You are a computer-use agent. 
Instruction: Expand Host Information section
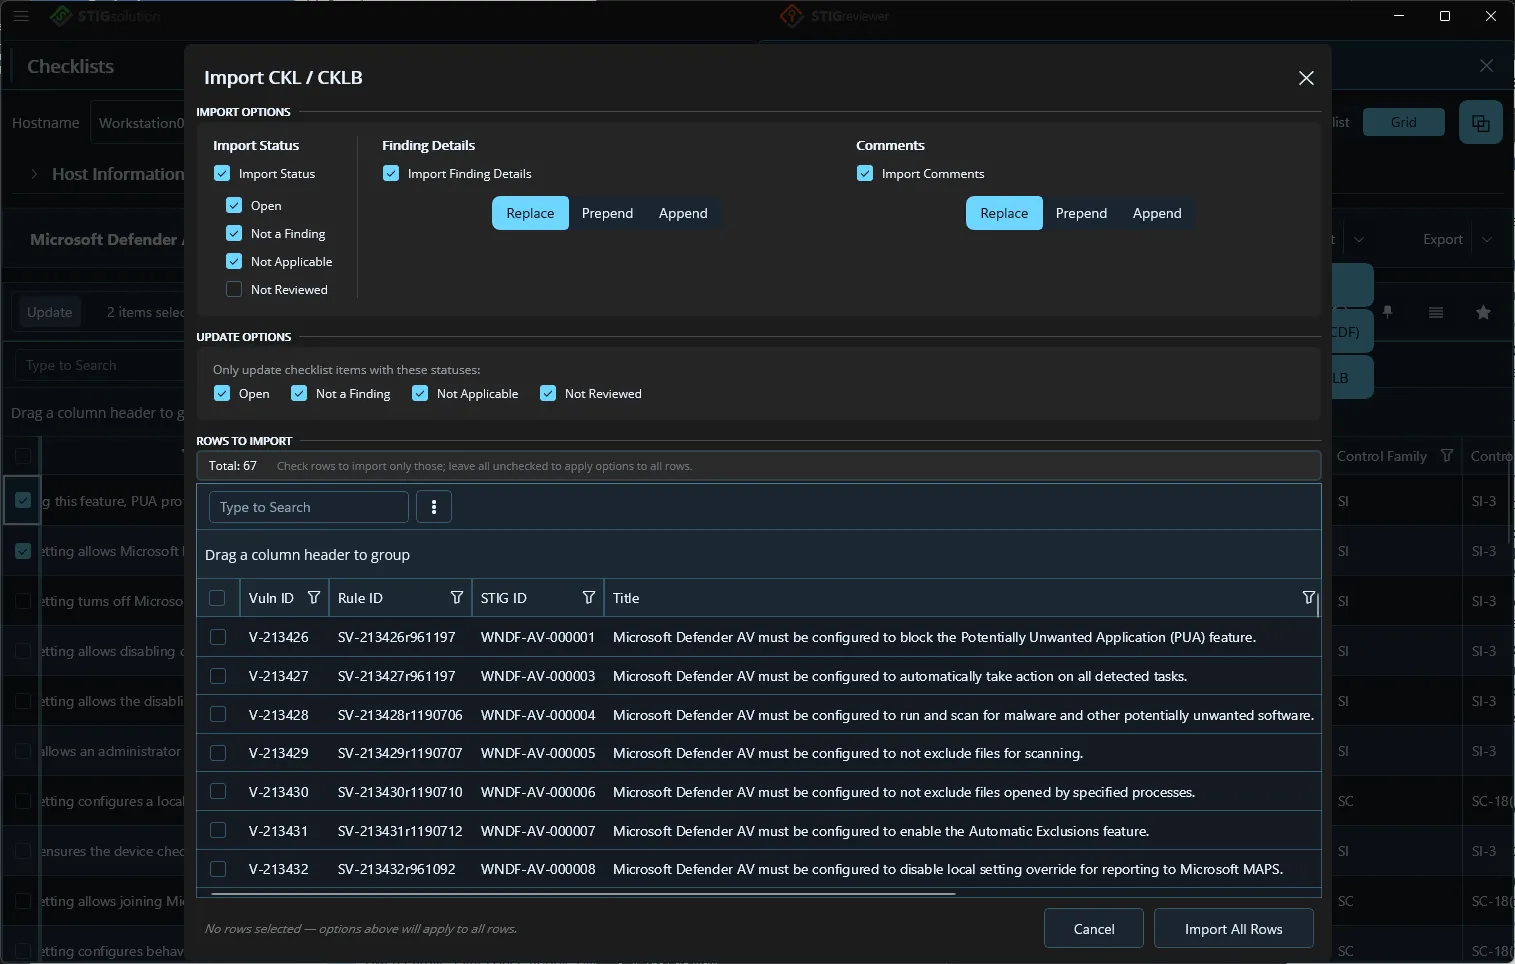coord(34,174)
